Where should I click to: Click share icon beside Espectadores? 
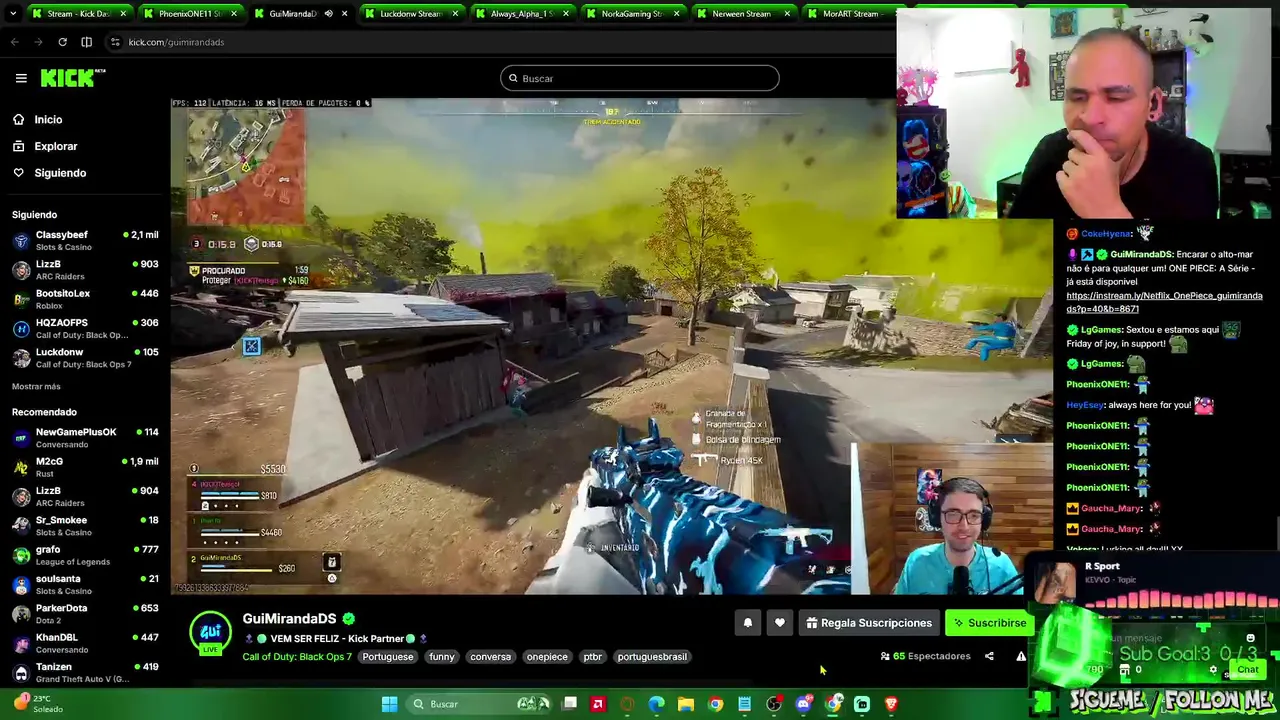coord(989,656)
